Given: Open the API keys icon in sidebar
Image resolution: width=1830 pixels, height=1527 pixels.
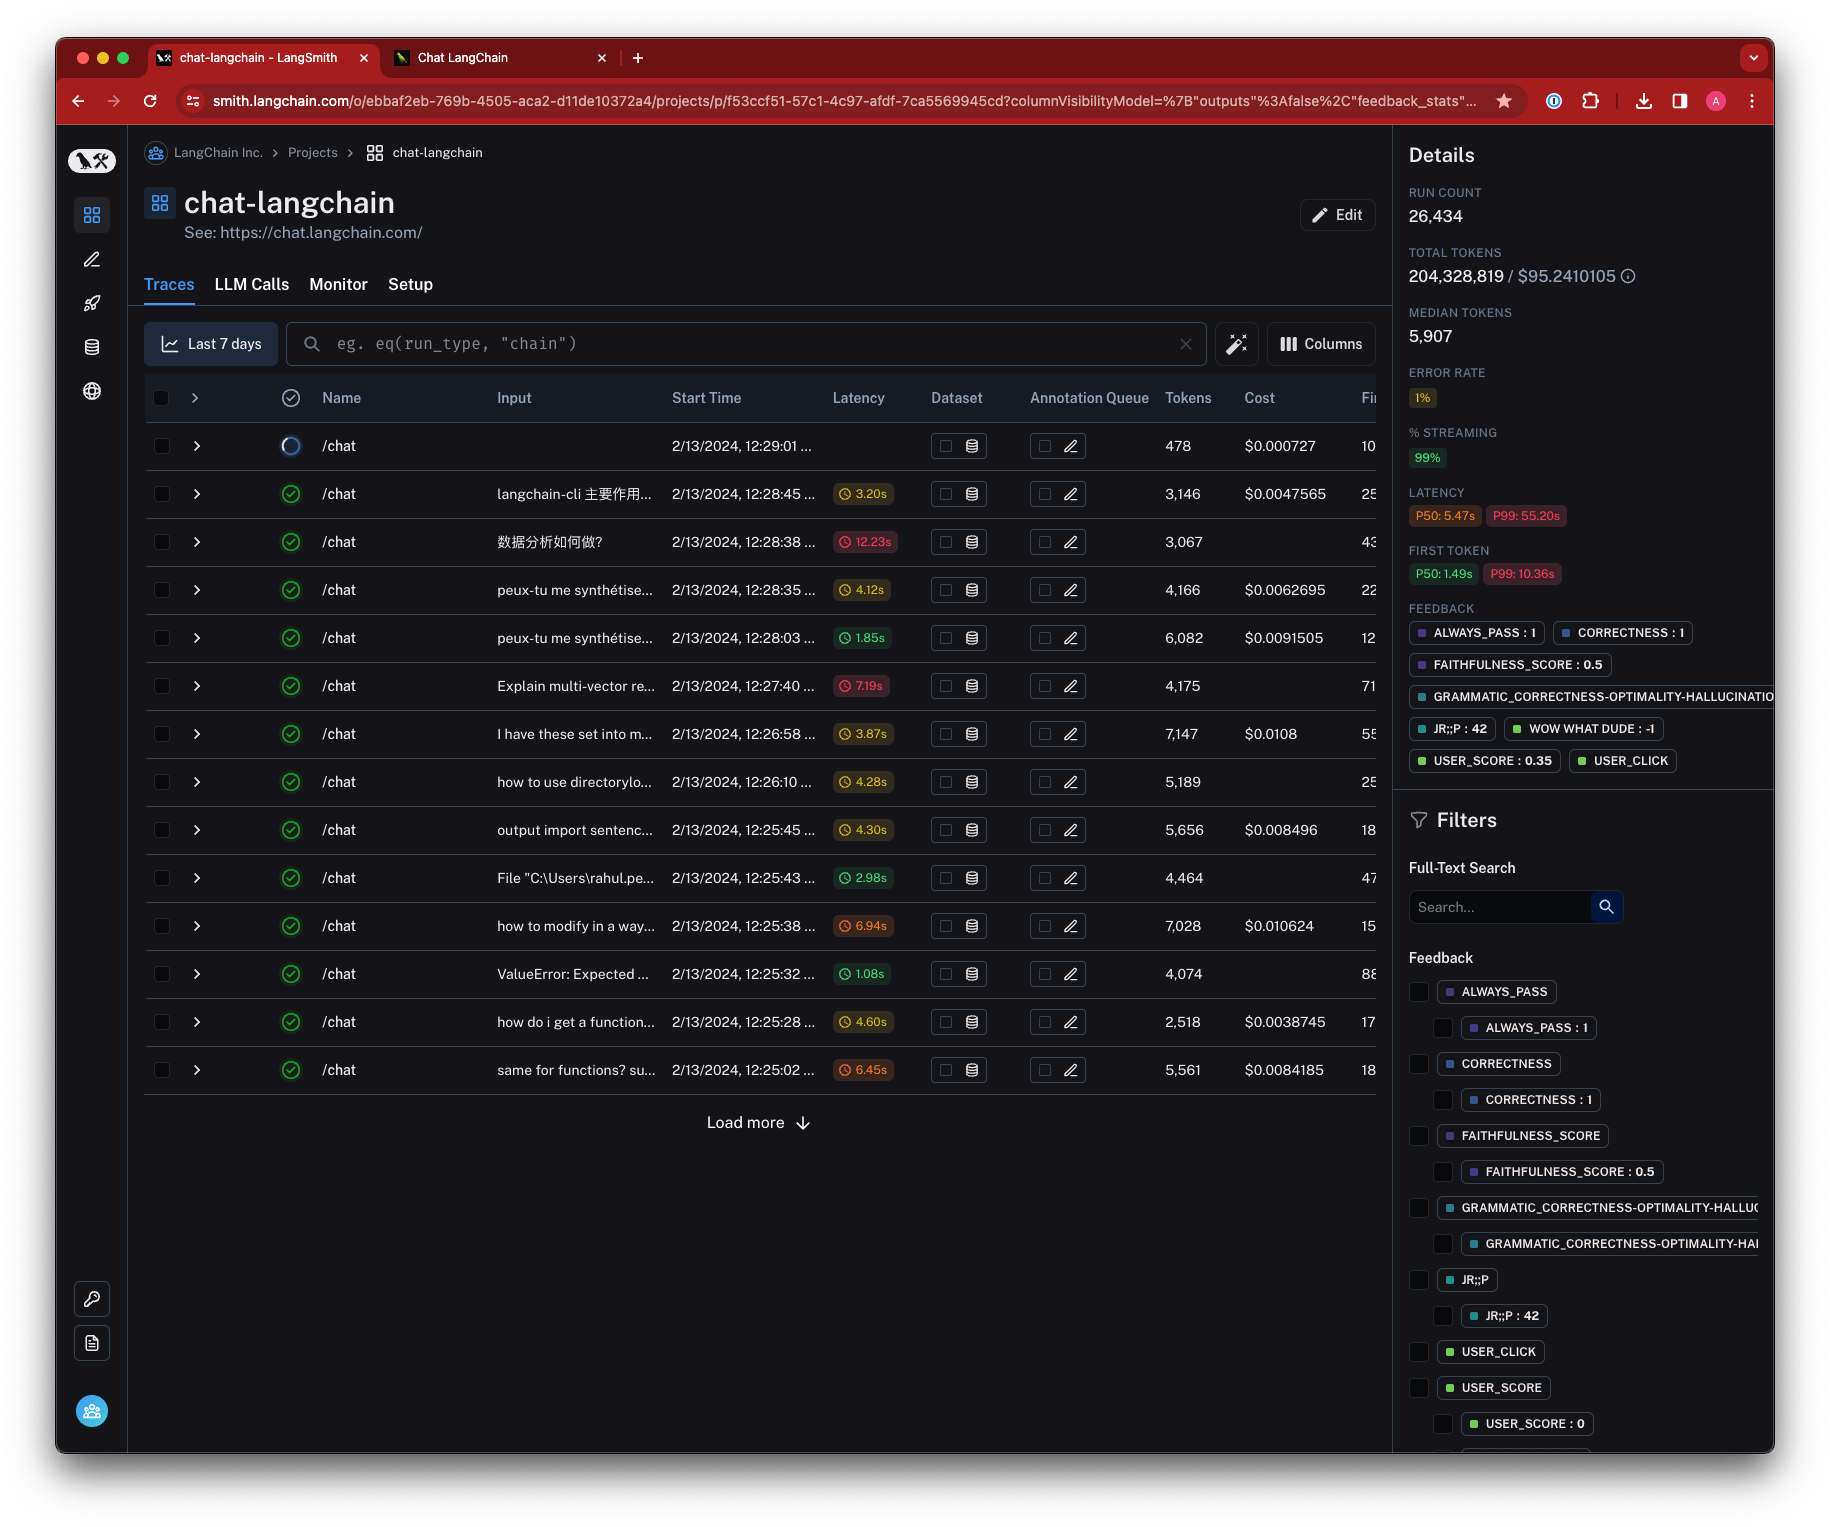Looking at the screenshot, I should 92,1299.
